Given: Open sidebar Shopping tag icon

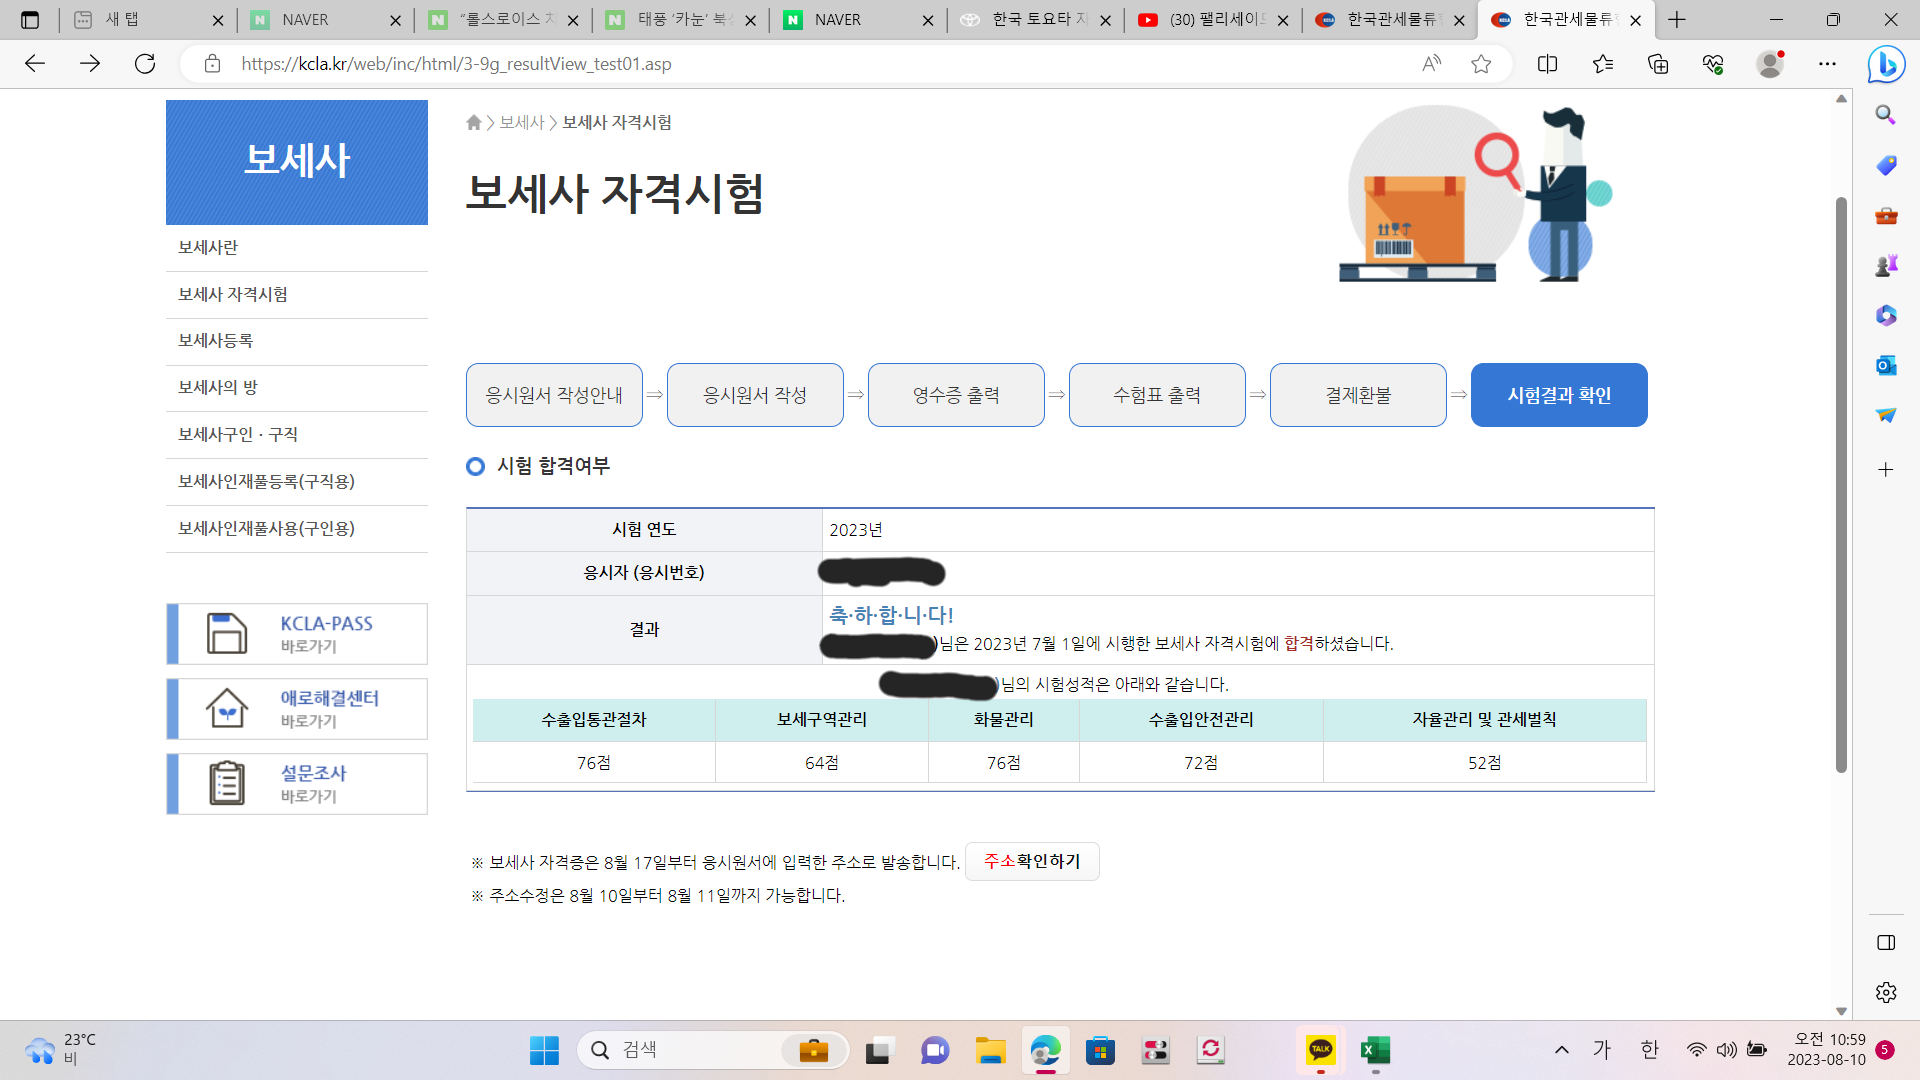Looking at the screenshot, I should coord(1886,165).
